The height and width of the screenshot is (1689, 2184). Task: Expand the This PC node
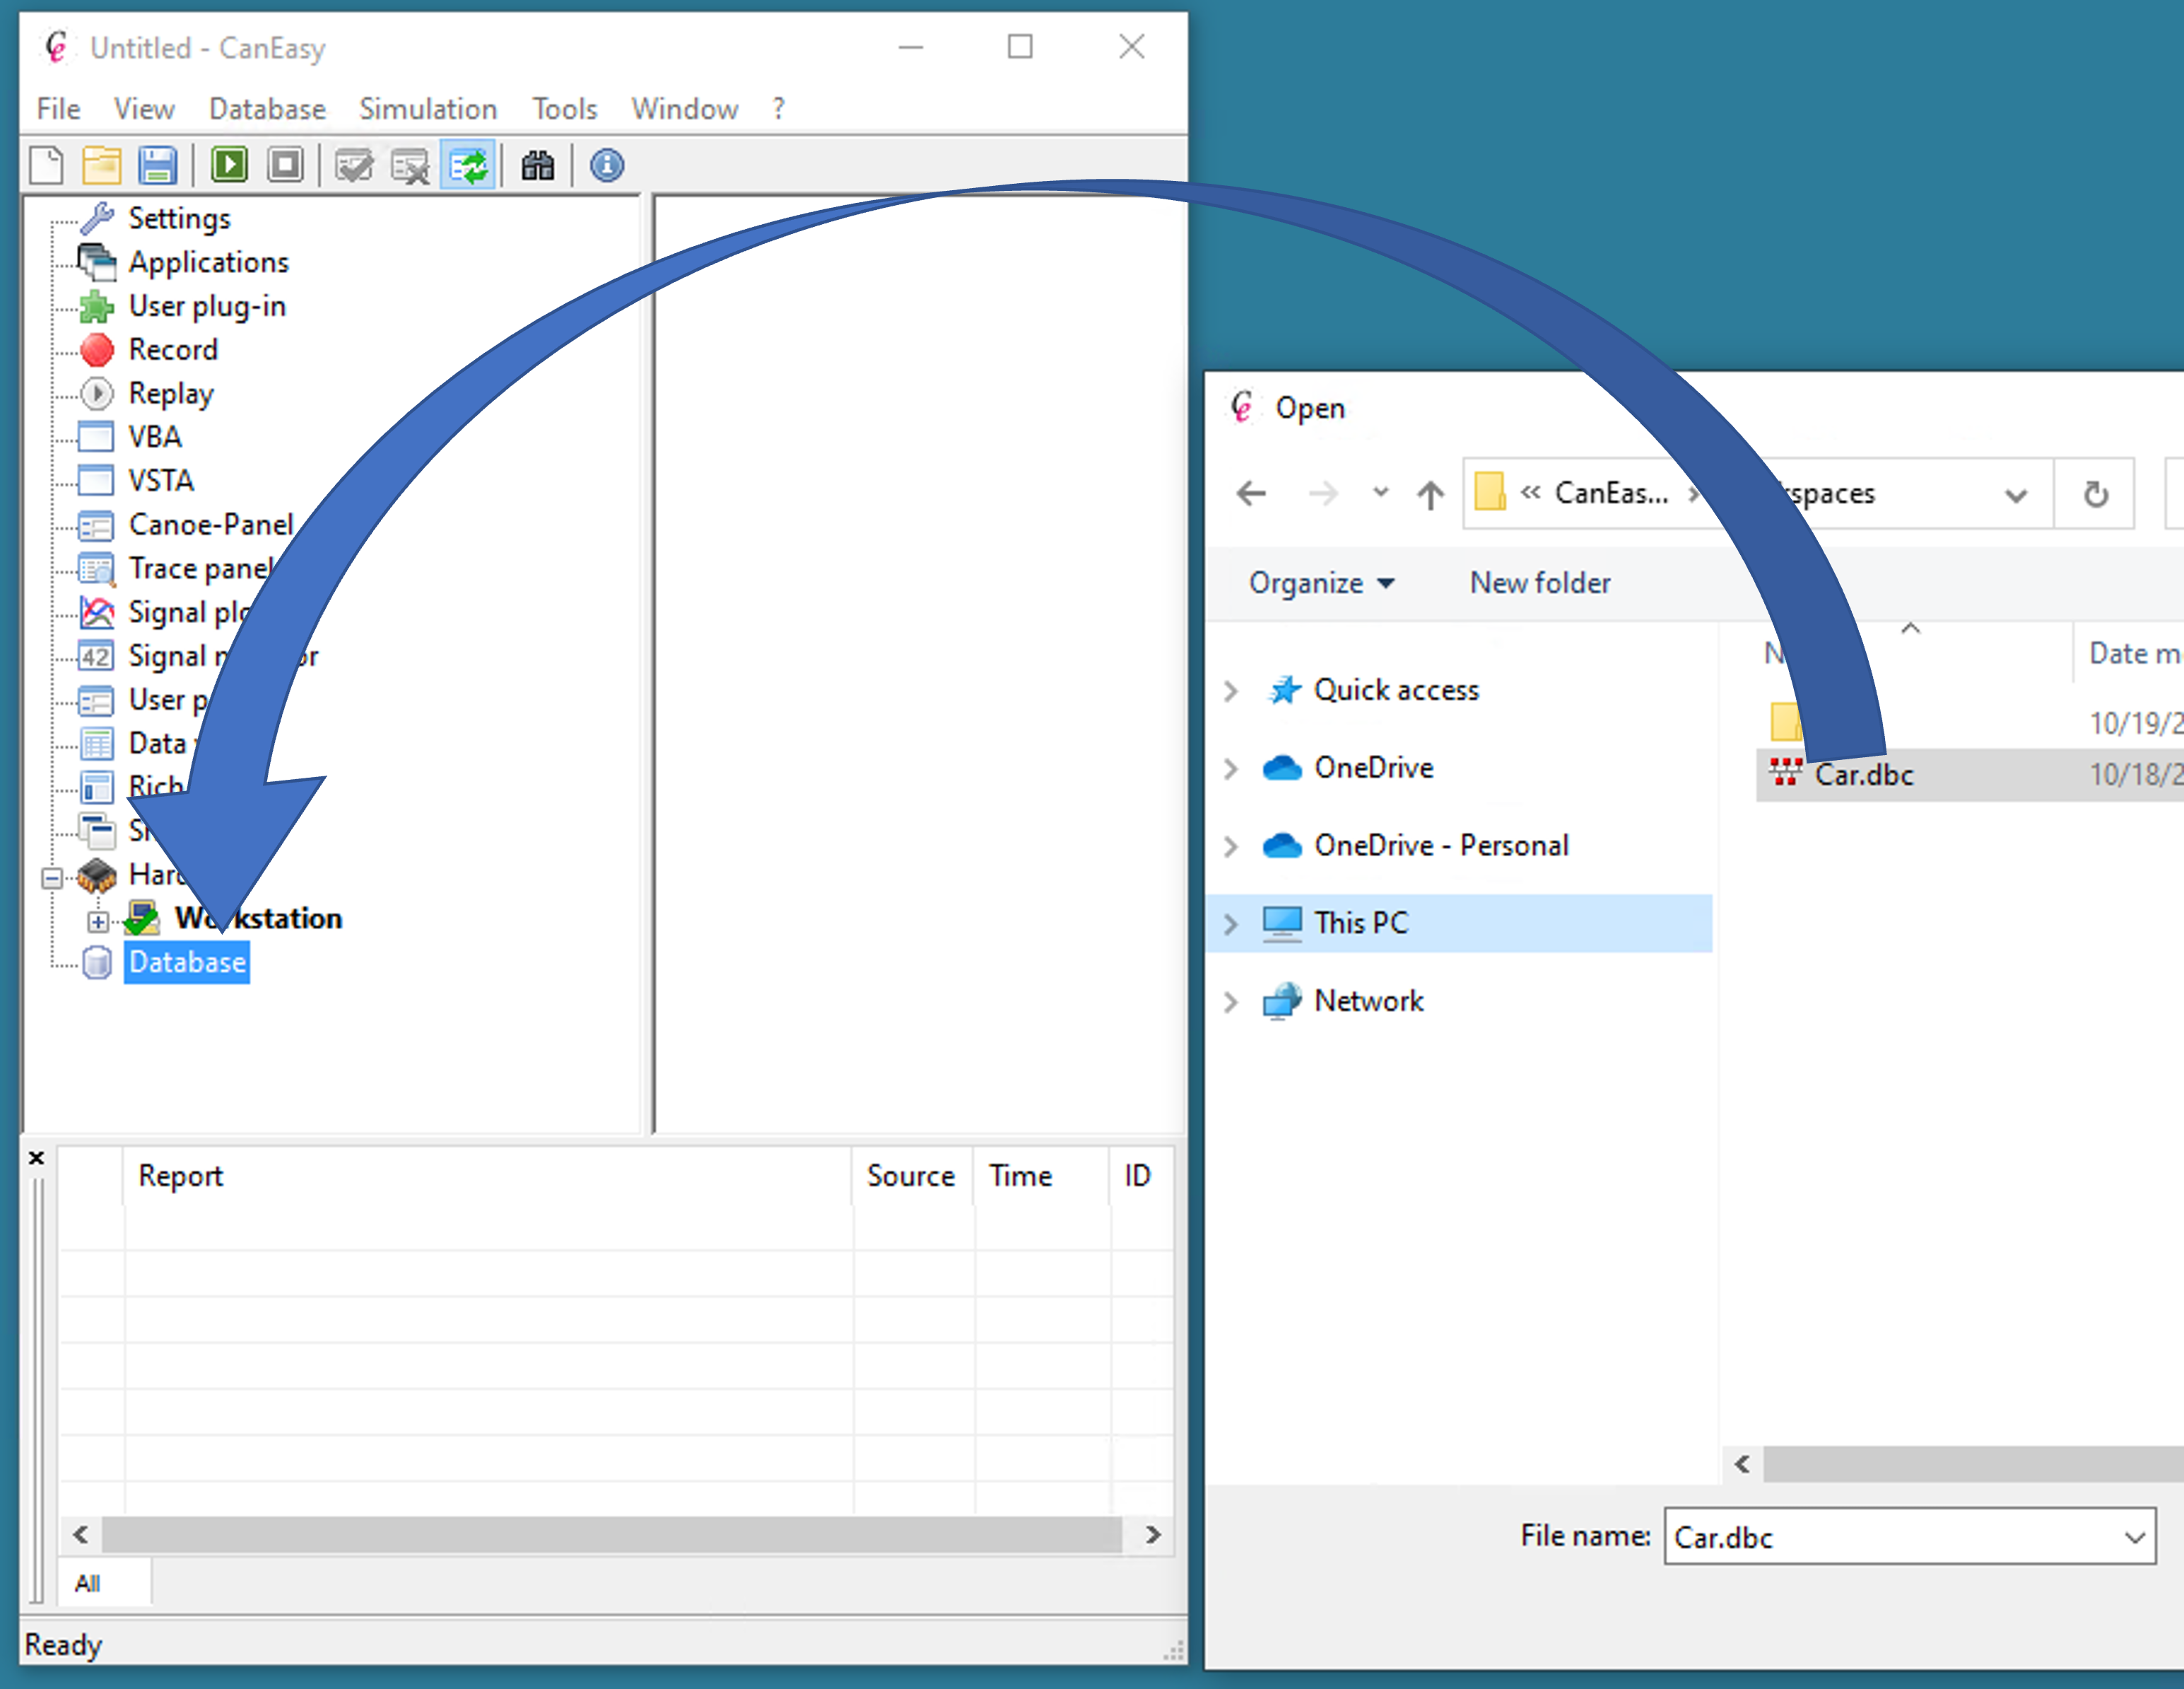[x=1231, y=924]
